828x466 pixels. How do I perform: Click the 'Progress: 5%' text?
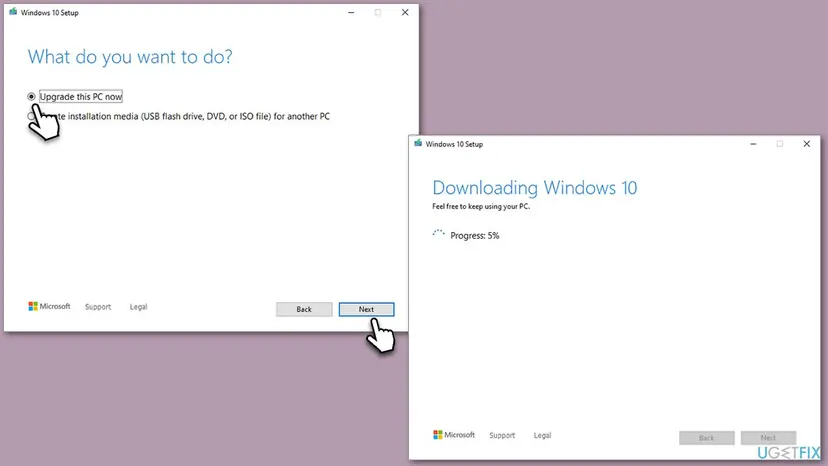pos(474,236)
